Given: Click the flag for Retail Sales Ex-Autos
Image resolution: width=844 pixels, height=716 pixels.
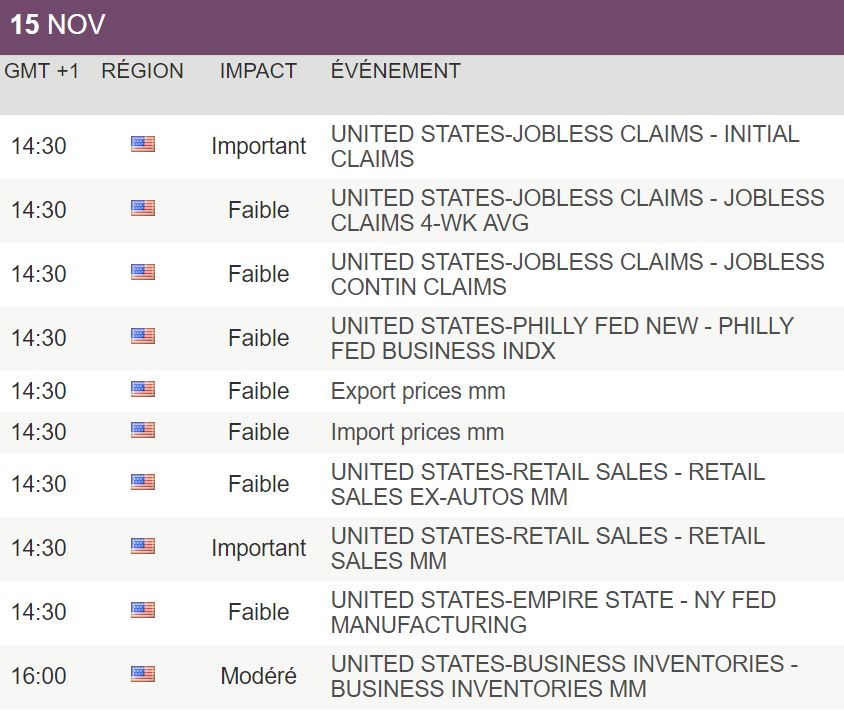Looking at the screenshot, I should click(143, 483).
